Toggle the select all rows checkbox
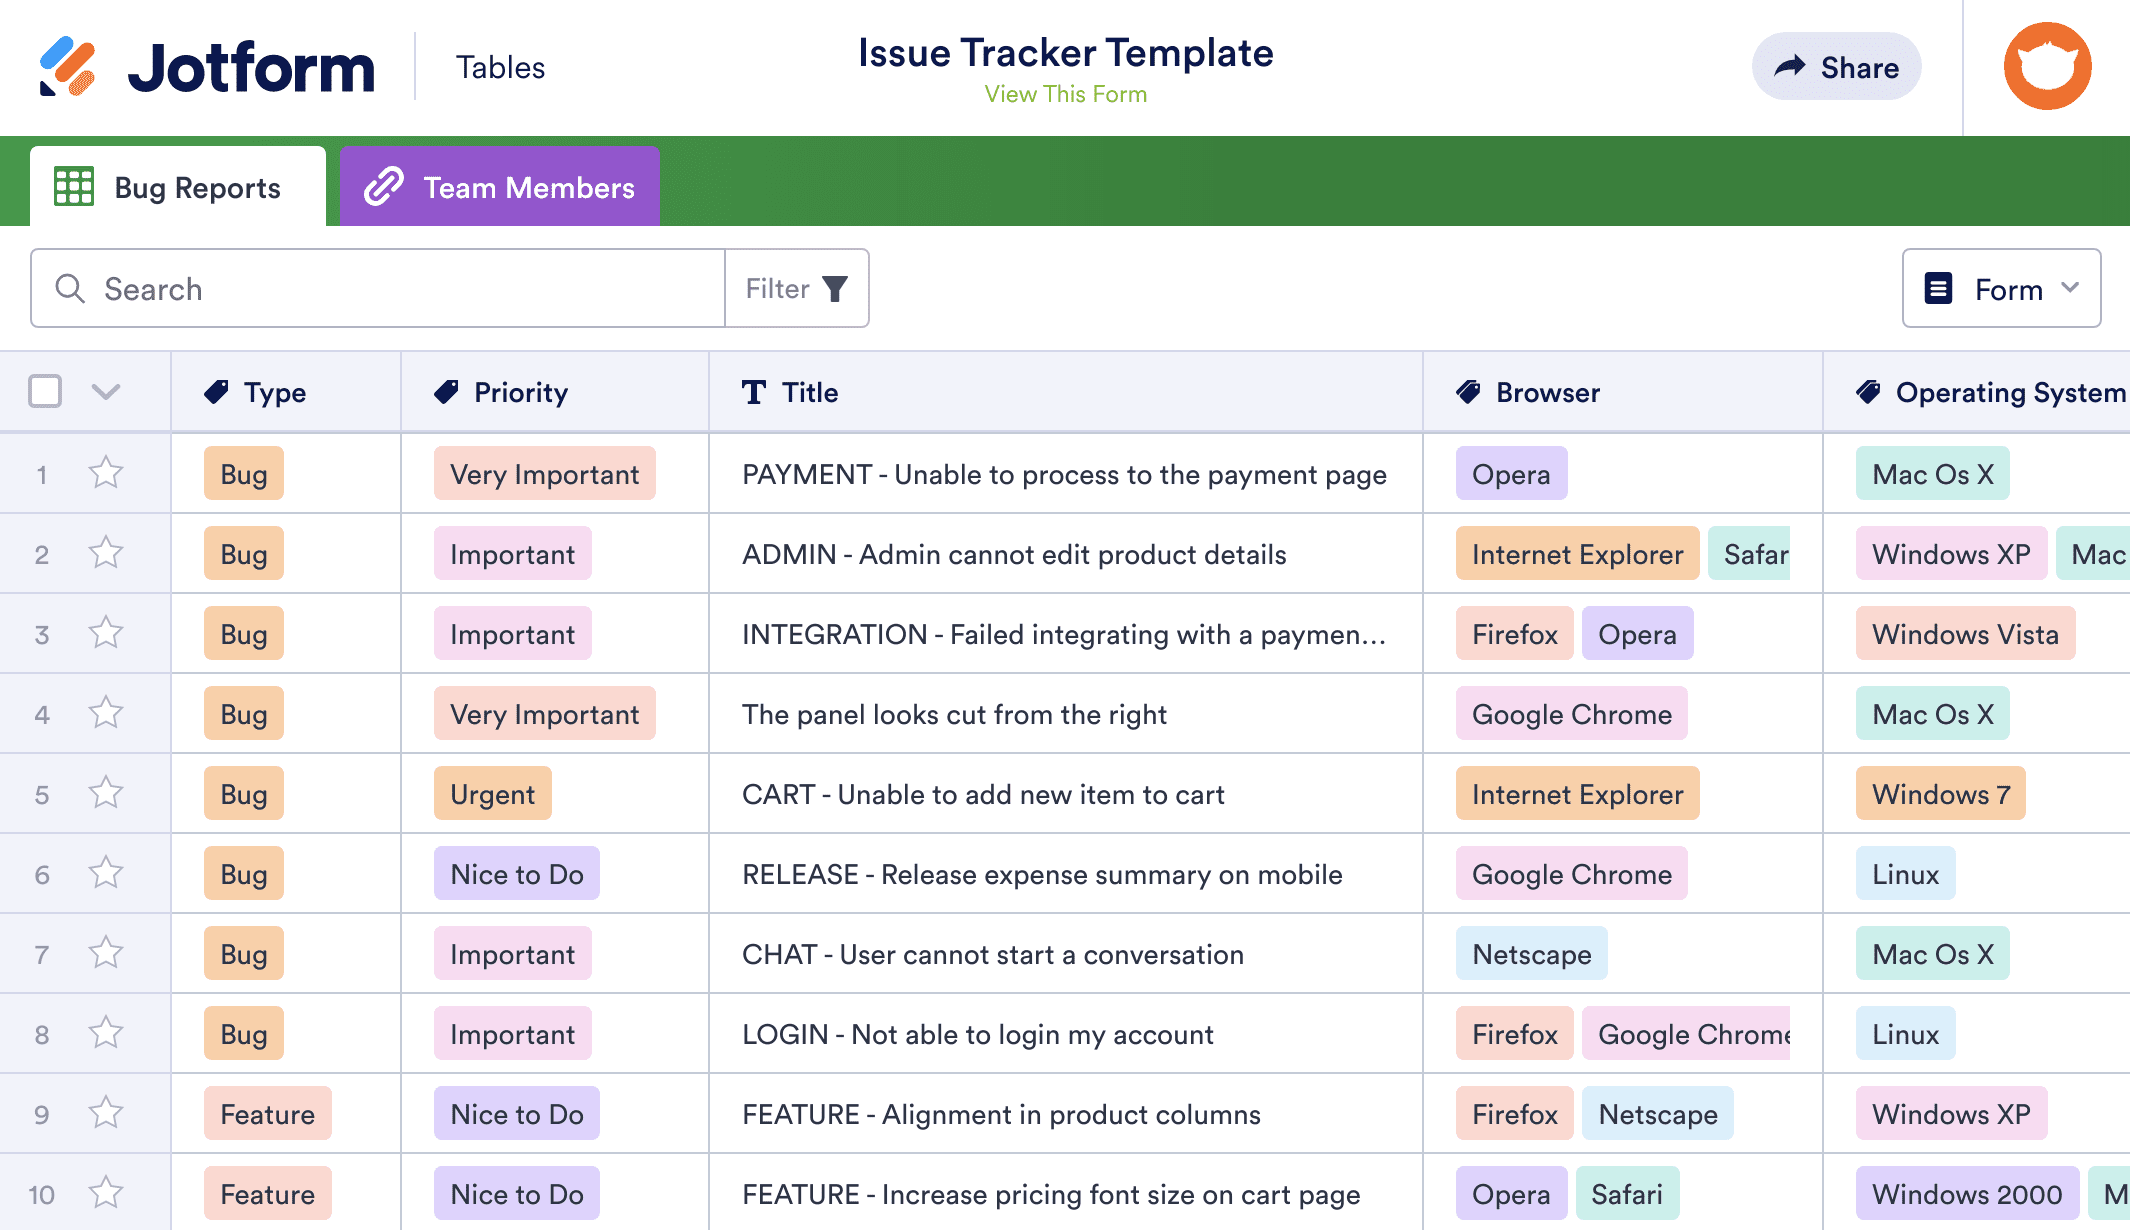Image resolution: width=2130 pixels, height=1230 pixels. click(45, 392)
